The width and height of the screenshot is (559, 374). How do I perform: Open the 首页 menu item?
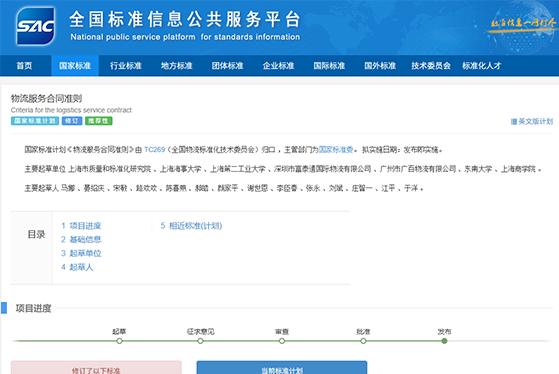[x=24, y=66]
